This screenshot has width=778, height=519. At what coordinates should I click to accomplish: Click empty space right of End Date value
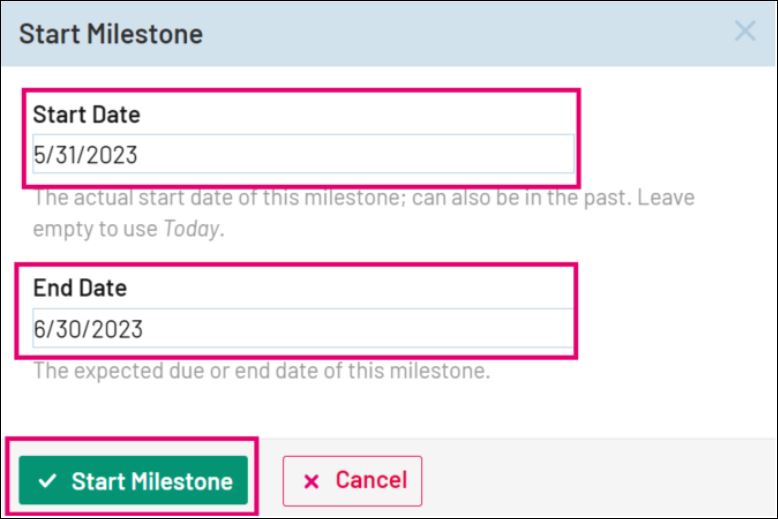pyautogui.click(x=400, y=328)
